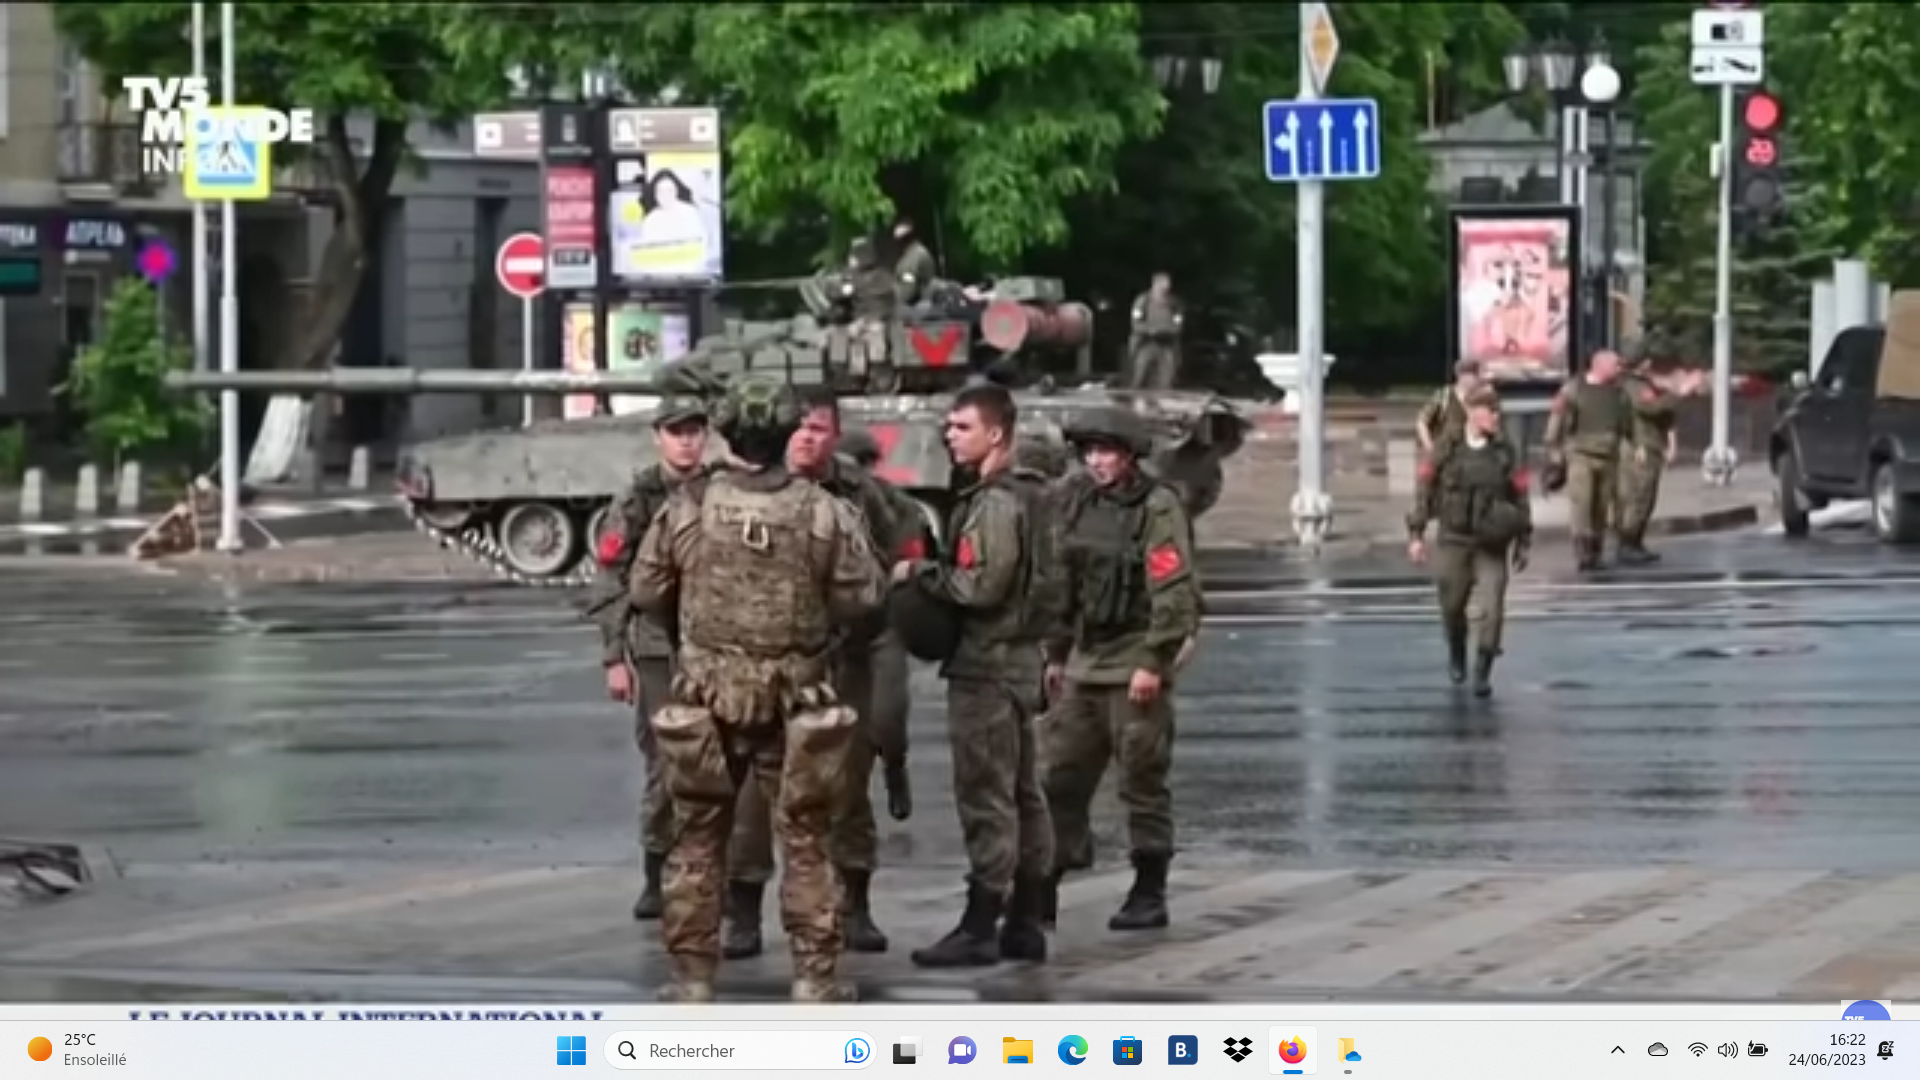Screen dimensions: 1920x1080
Task: Open the clock and calendar flyout
Action: (x=1827, y=1050)
